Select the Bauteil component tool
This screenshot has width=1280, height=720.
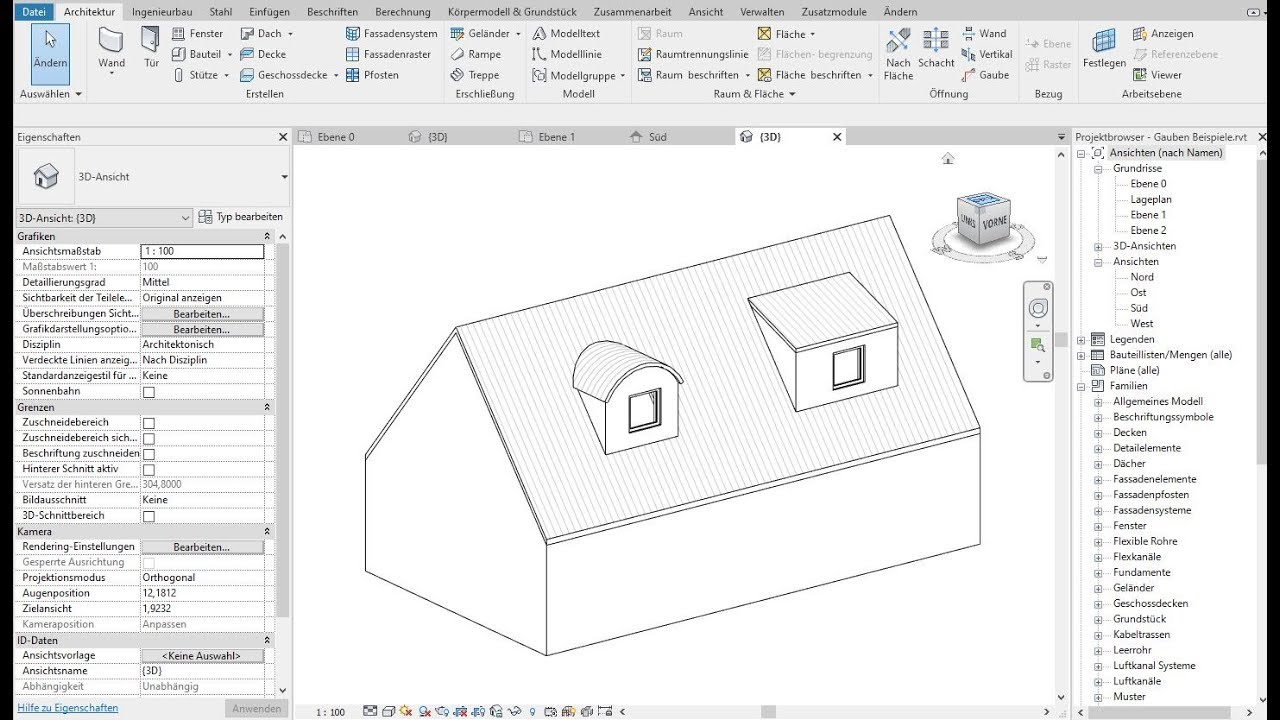(197, 54)
